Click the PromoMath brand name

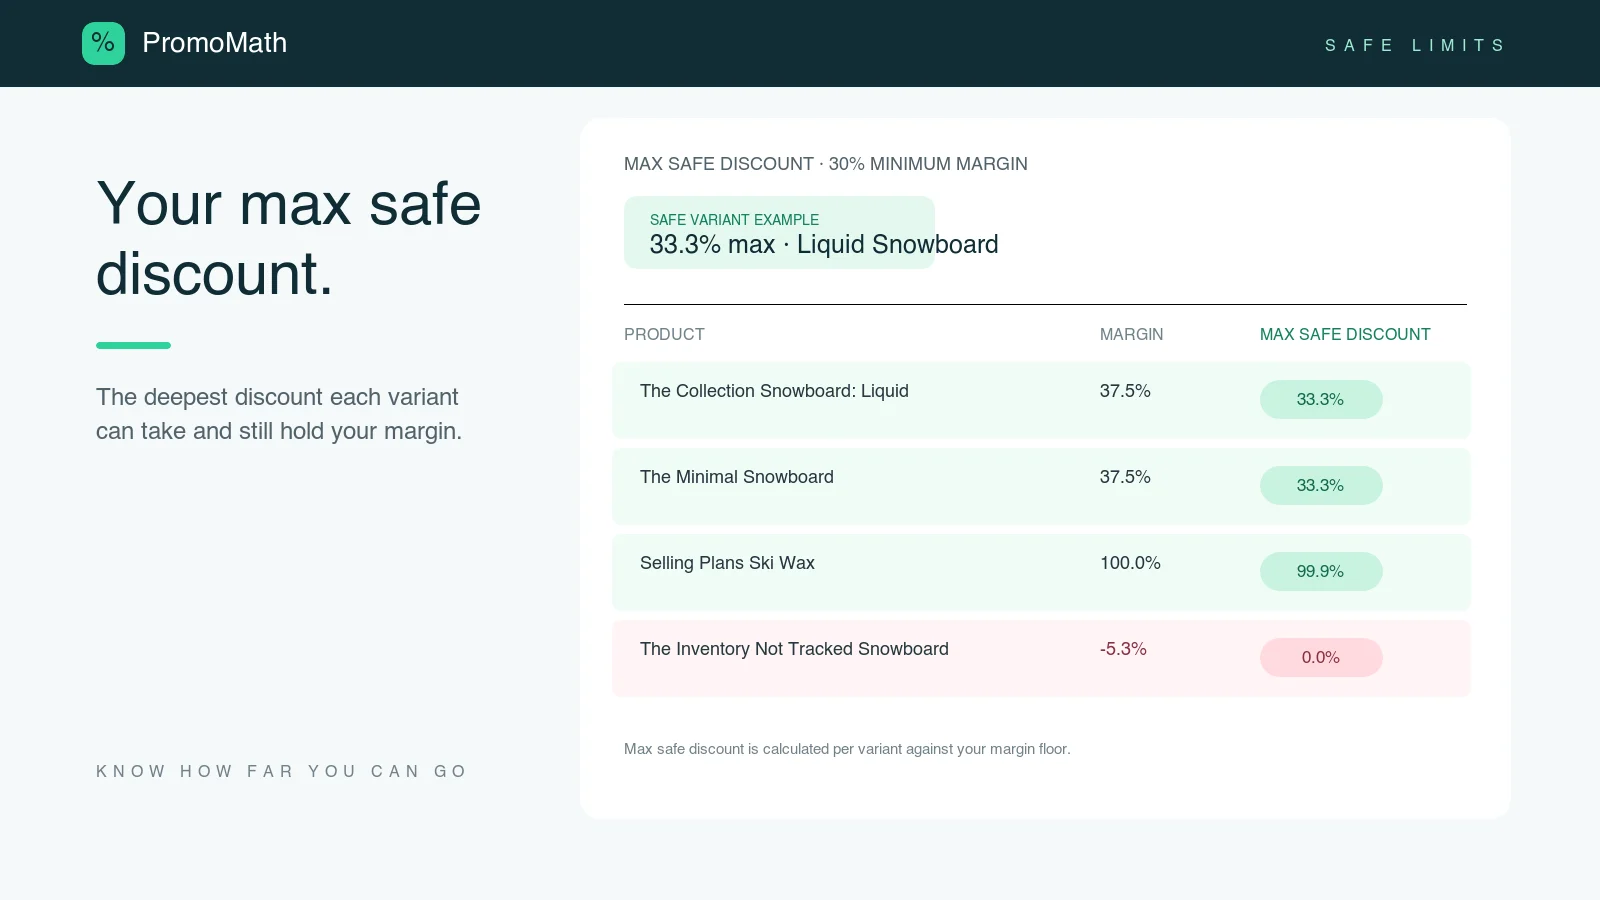click(214, 43)
